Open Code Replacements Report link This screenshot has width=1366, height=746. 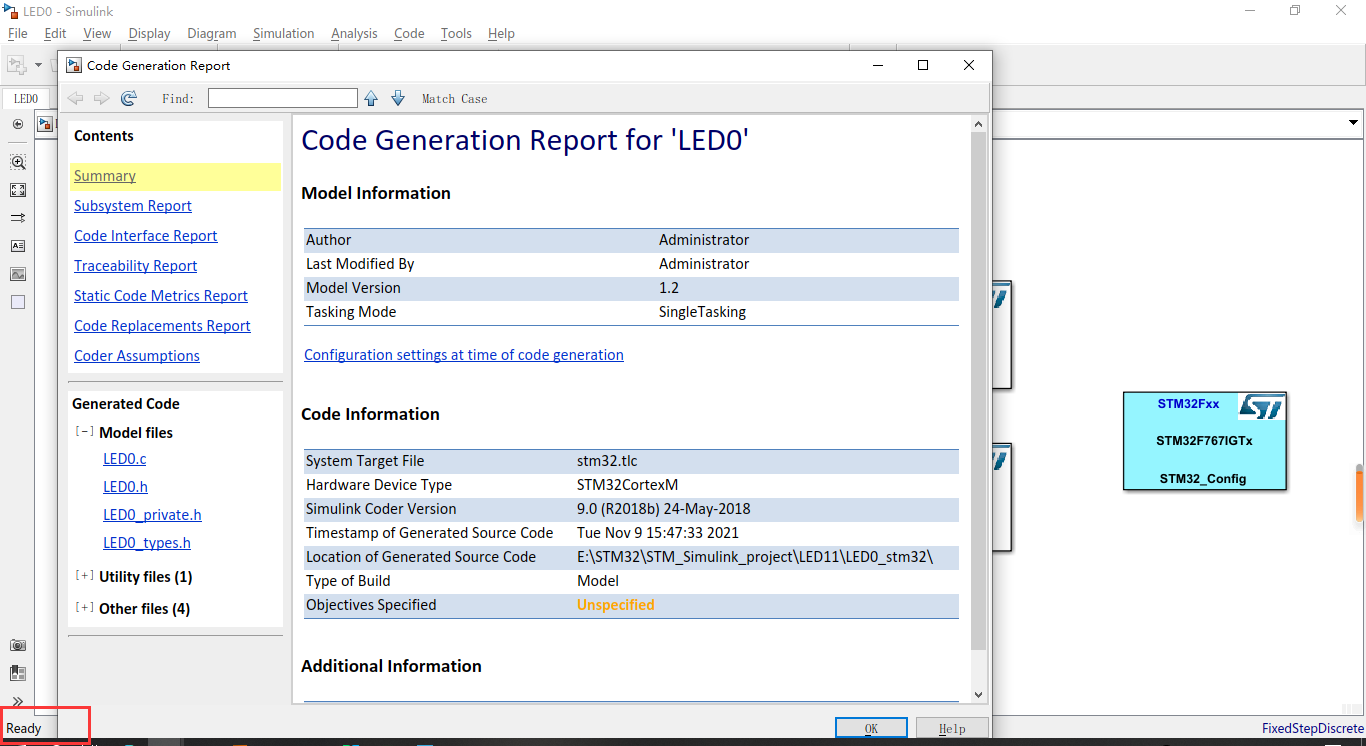point(162,326)
